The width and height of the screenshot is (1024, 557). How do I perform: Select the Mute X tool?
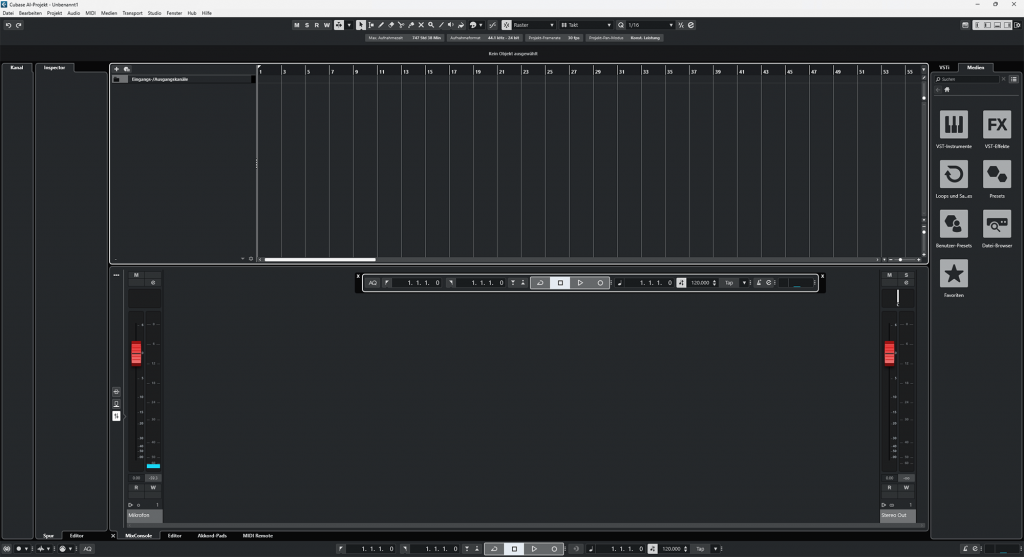421,25
